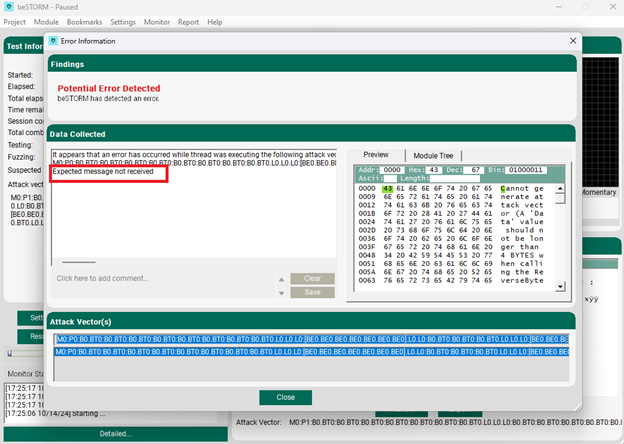Click the hex preview scroll up arrow
Image resolution: width=624 pixels, height=444 pixels.
click(560, 189)
